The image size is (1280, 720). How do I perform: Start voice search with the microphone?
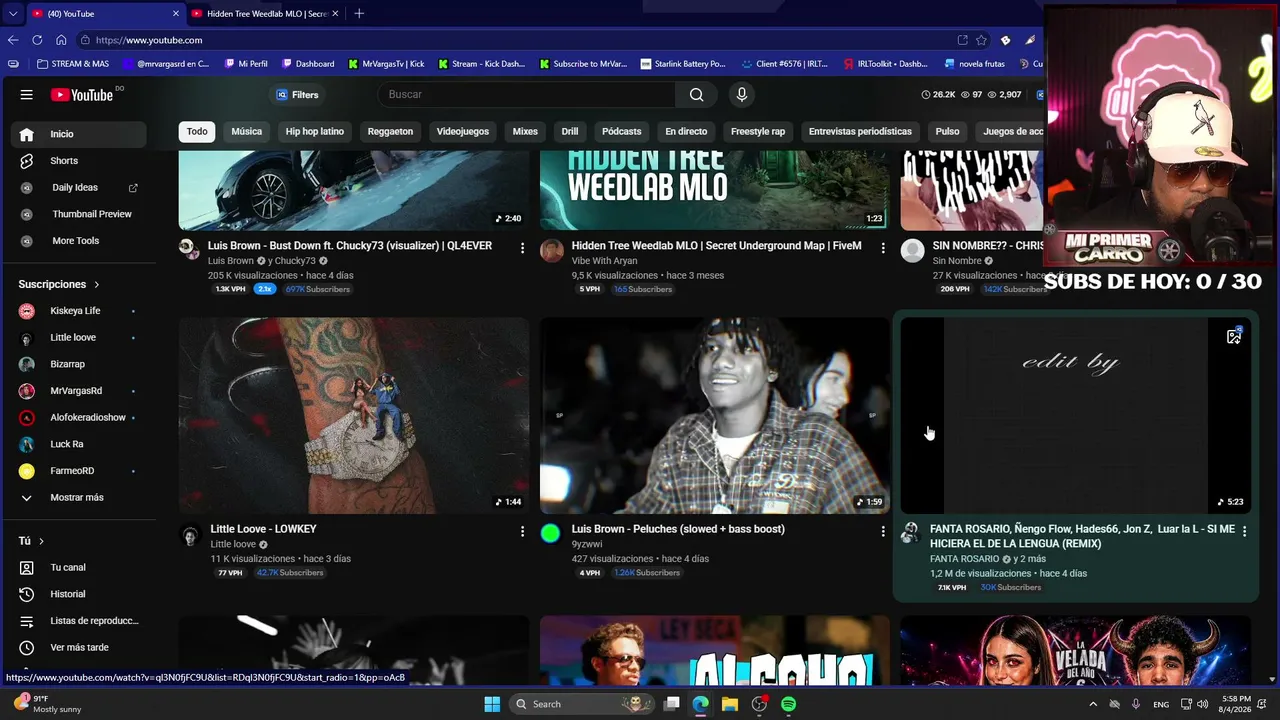(x=741, y=95)
